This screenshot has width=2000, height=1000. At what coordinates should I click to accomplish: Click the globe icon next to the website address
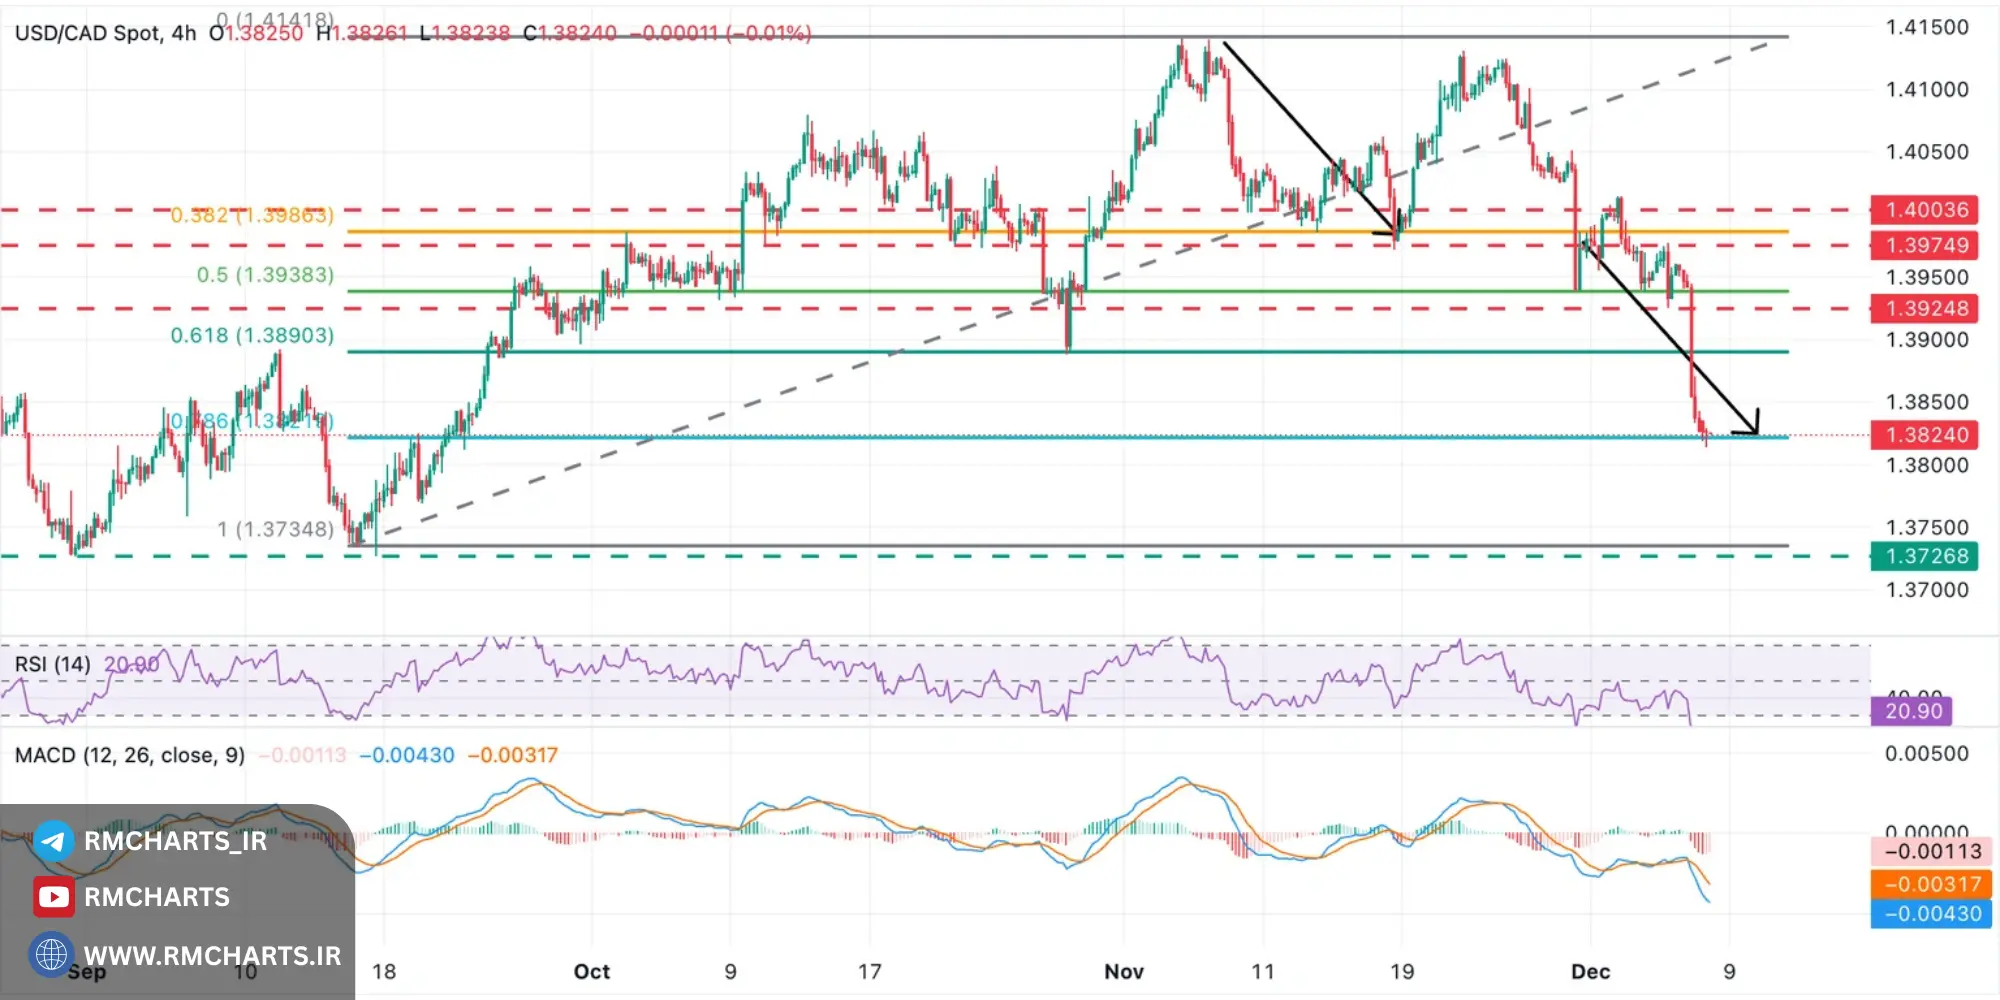coord(51,955)
